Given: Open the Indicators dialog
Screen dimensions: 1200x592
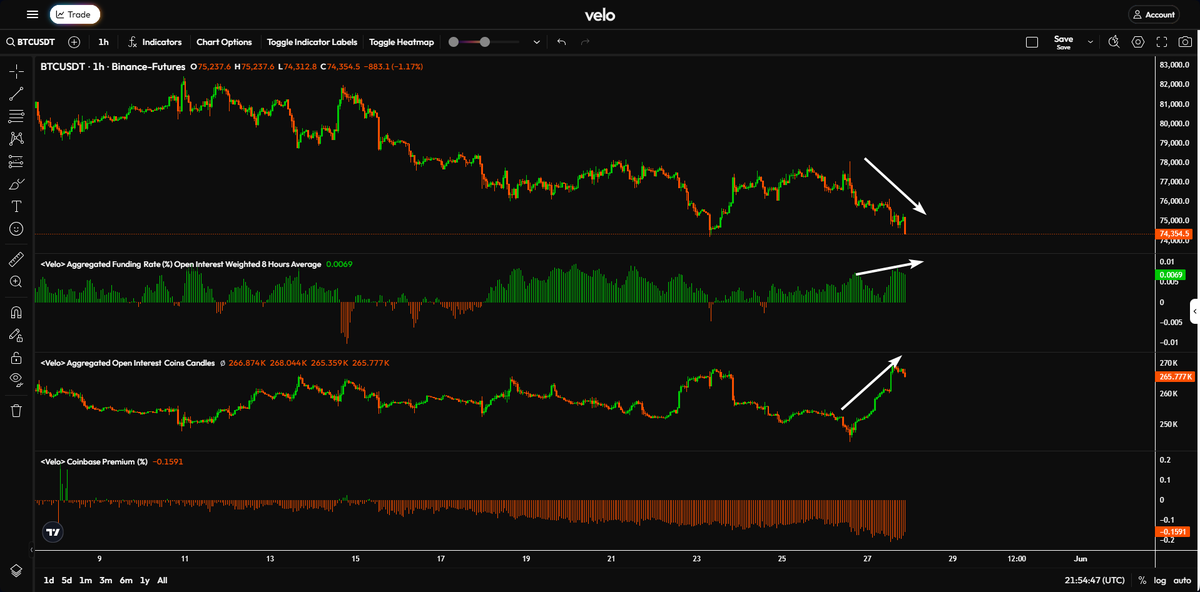Looking at the screenshot, I should tap(155, 42).
